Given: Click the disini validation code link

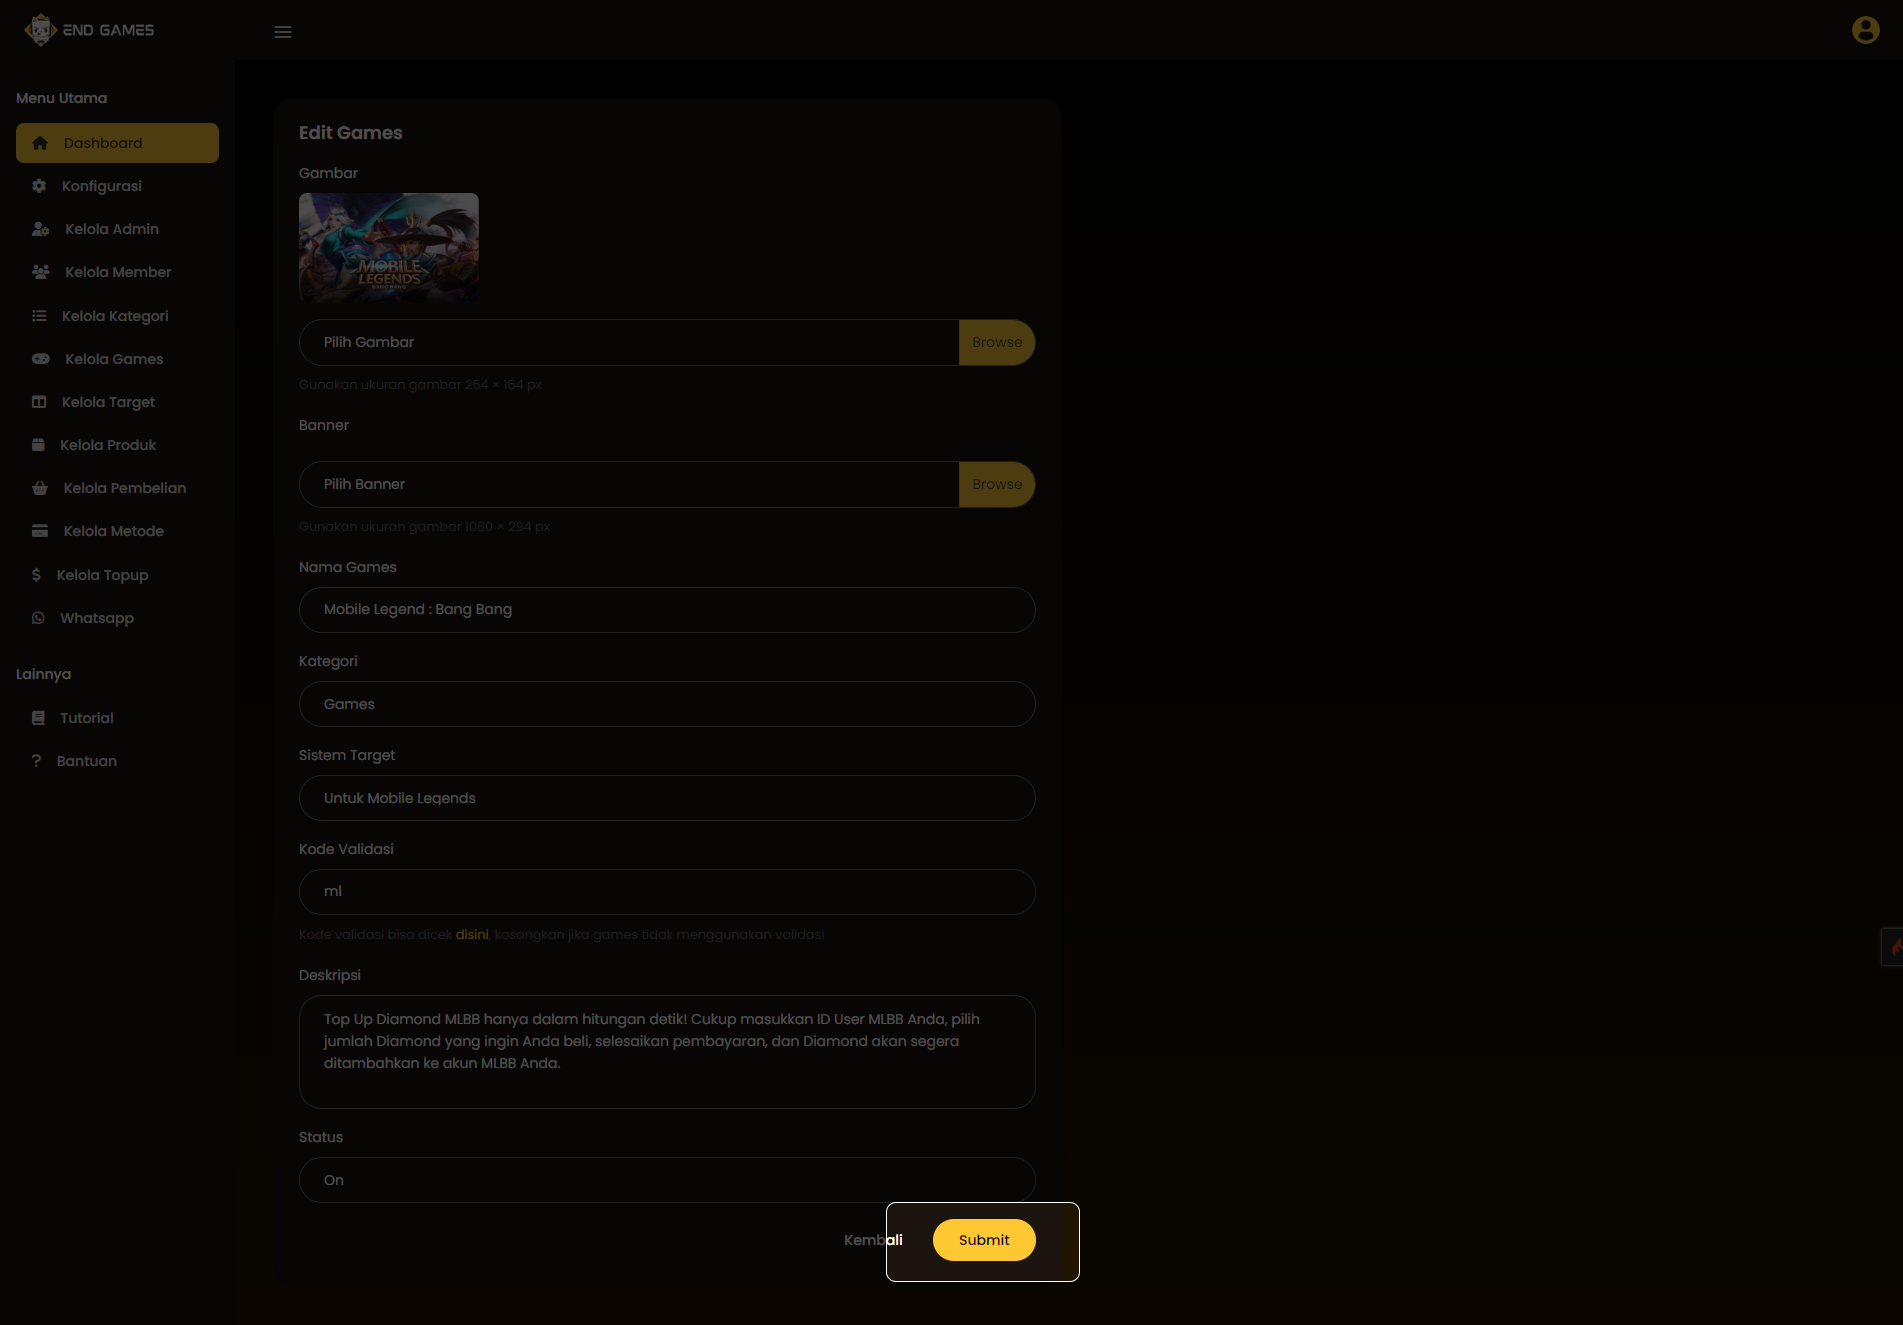Looking at the screenshot, I should [x=472, y=935].
